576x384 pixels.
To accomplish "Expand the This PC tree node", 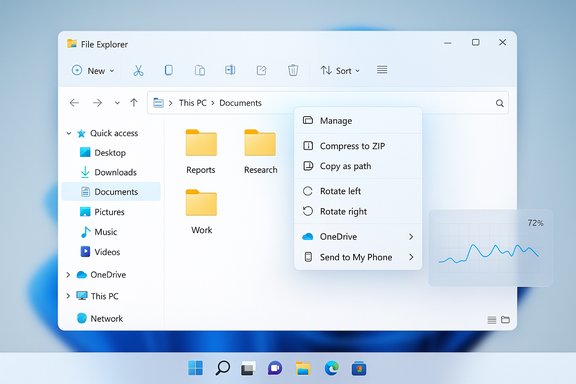I will 68,296.
